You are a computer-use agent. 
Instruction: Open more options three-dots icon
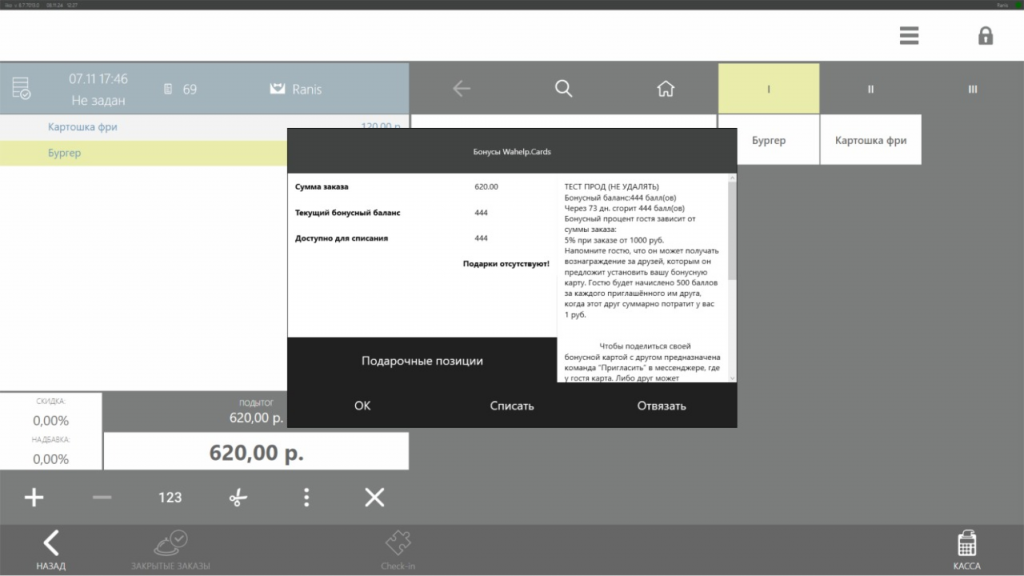[306, 497]
